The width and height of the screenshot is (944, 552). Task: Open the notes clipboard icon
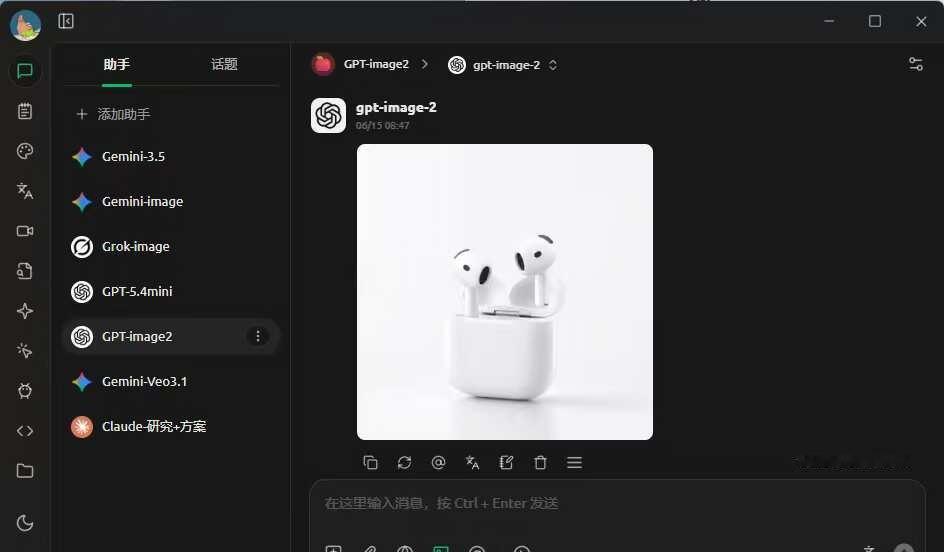point(25,111)
